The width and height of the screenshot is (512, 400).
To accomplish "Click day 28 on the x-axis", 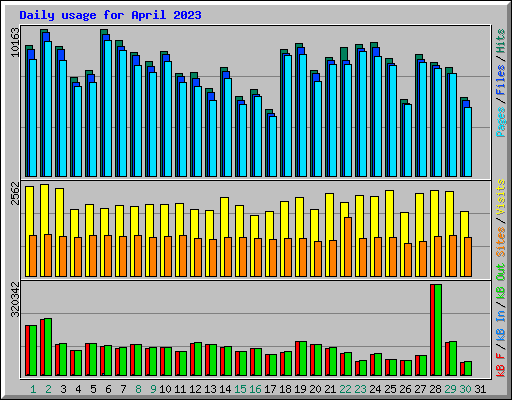I will coord(435,389).
